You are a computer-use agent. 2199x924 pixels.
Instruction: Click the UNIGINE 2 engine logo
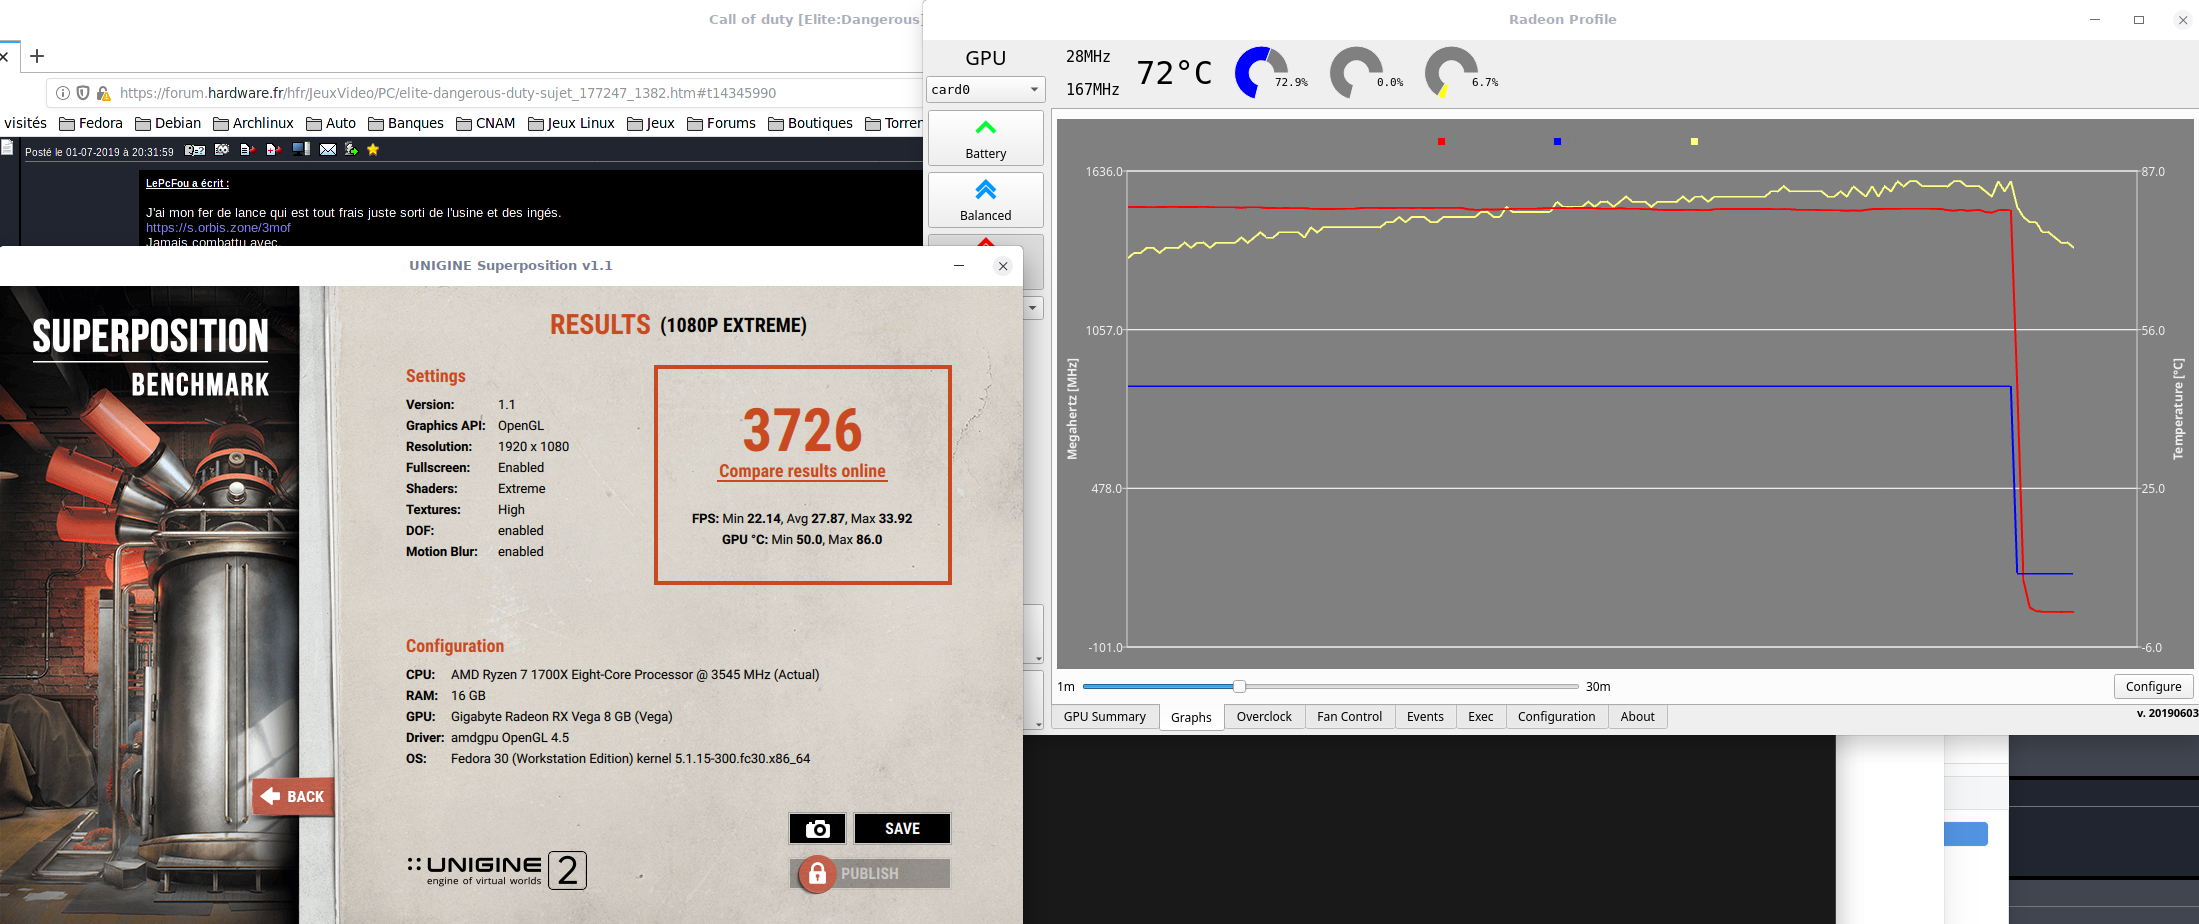coord(497,870)
